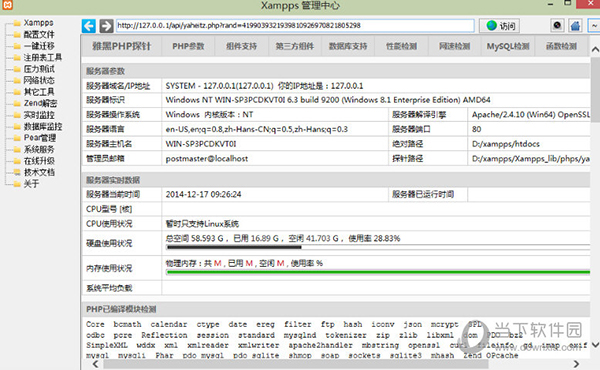Select 实时监控 in the sidebar
The height and width of the screenshot is (370, 600).
[x=39, y=115]
